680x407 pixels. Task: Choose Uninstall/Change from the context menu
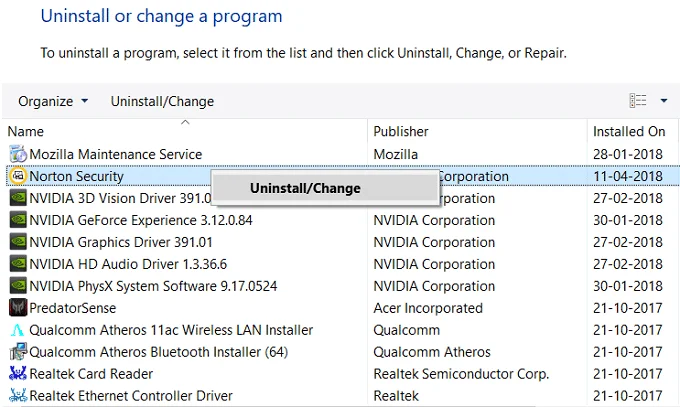tap(324, 188)
